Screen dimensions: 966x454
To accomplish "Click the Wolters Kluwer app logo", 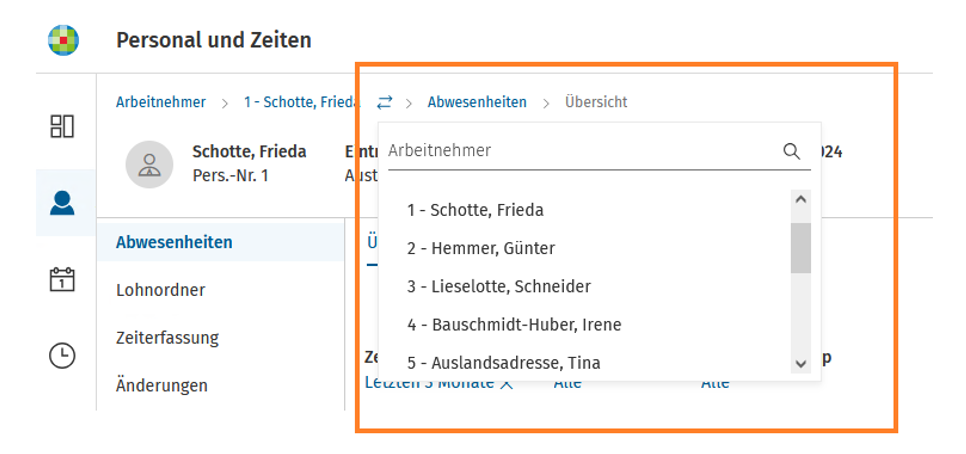I will 63,41.
